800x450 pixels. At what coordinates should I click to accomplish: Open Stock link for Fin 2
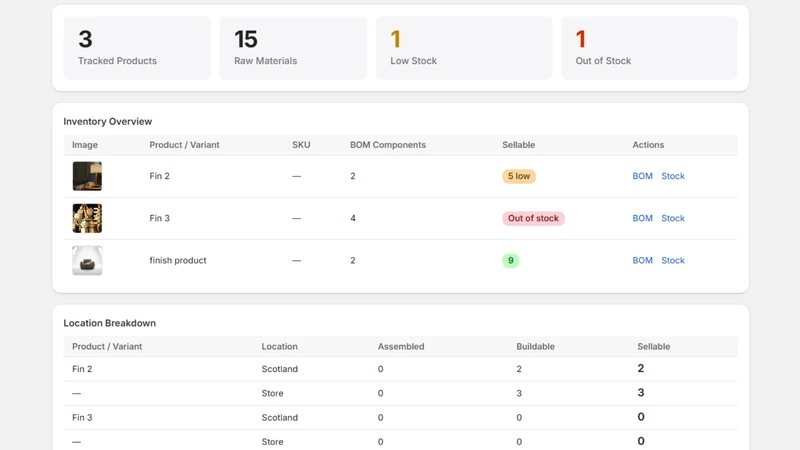(673, 176)
